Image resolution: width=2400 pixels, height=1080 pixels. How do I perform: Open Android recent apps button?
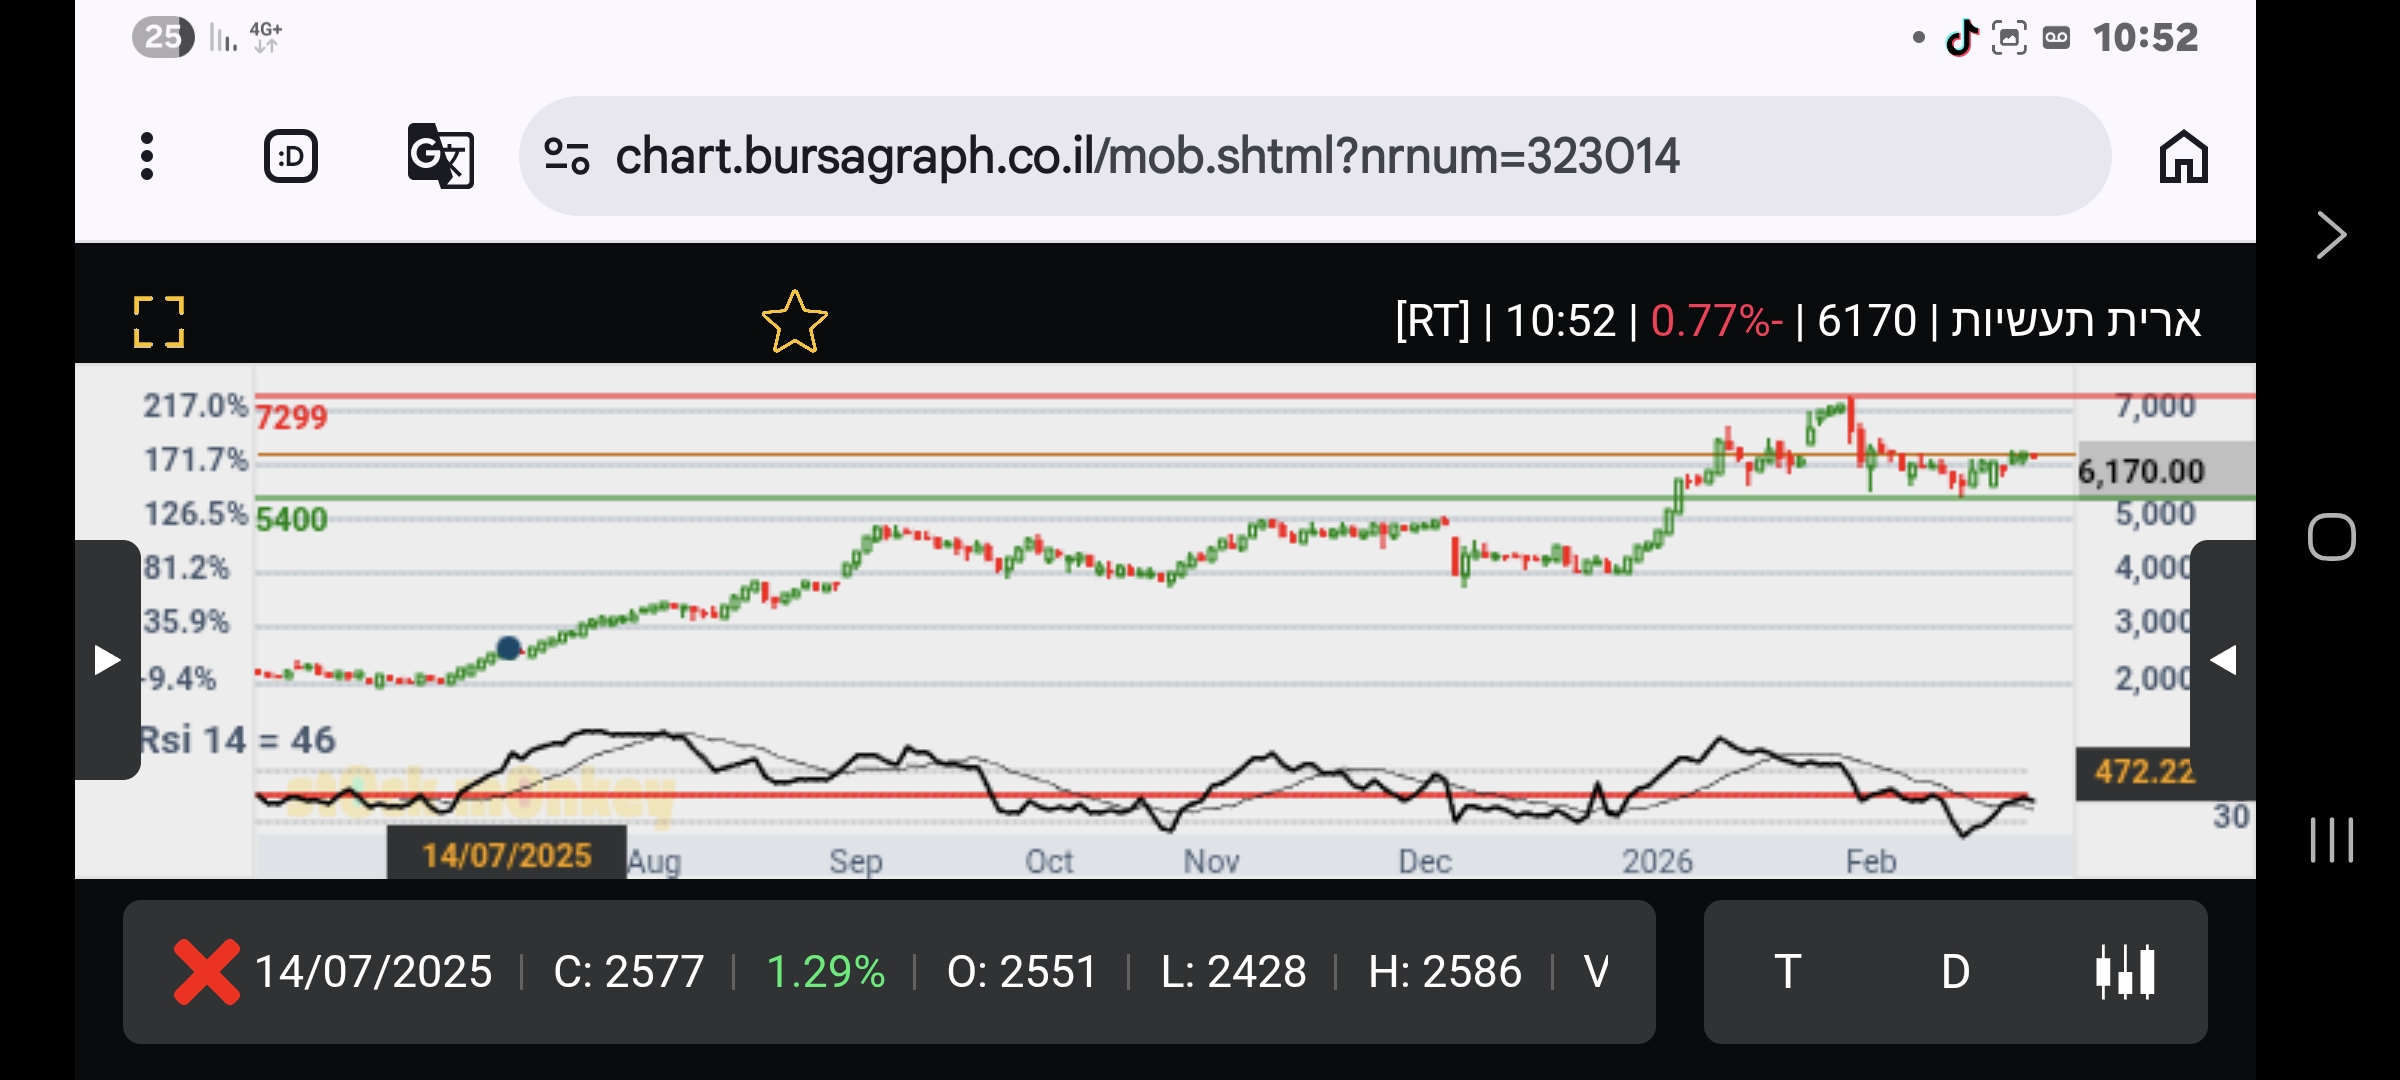(2330, 839)
